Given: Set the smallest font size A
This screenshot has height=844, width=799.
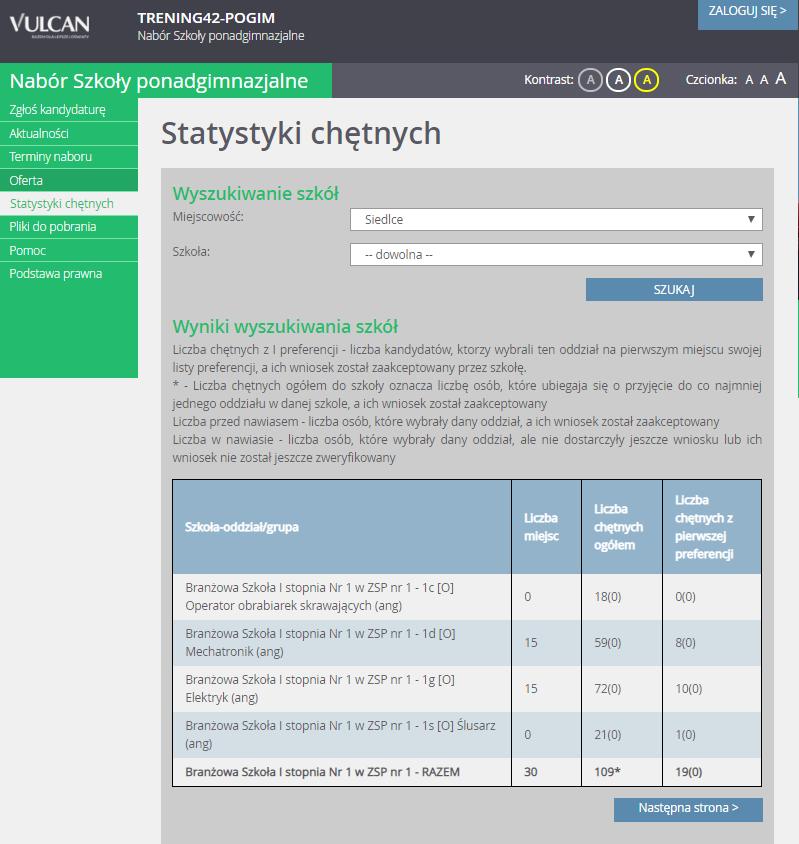Looking at the screenshot, I should click(x=749, y=80).
